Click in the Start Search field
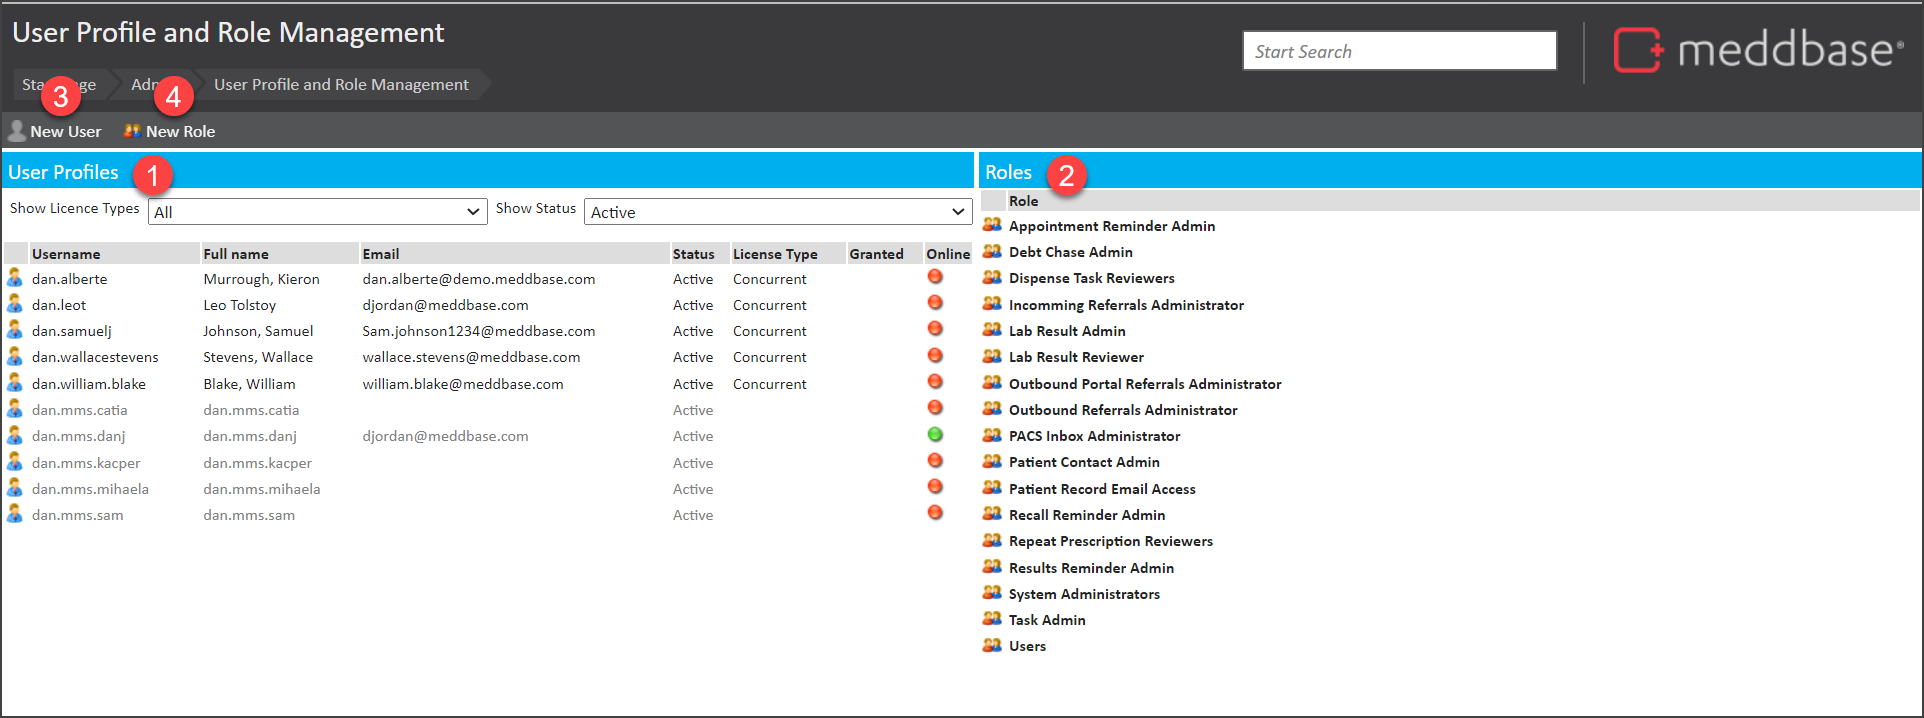The height and width of the screenshot is (718, 1924). click(x=1398, y=51)
